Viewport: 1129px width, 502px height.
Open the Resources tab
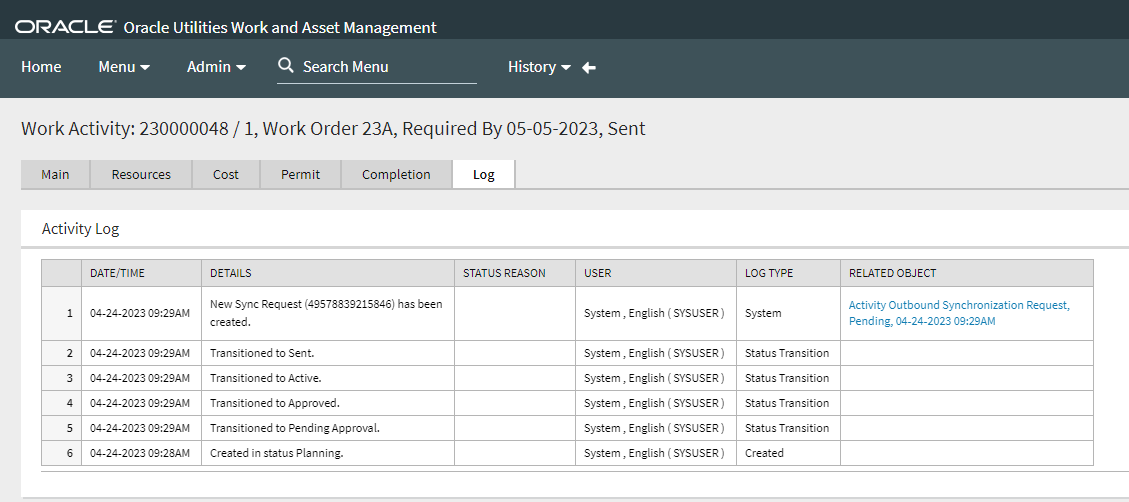coord(141,174)
